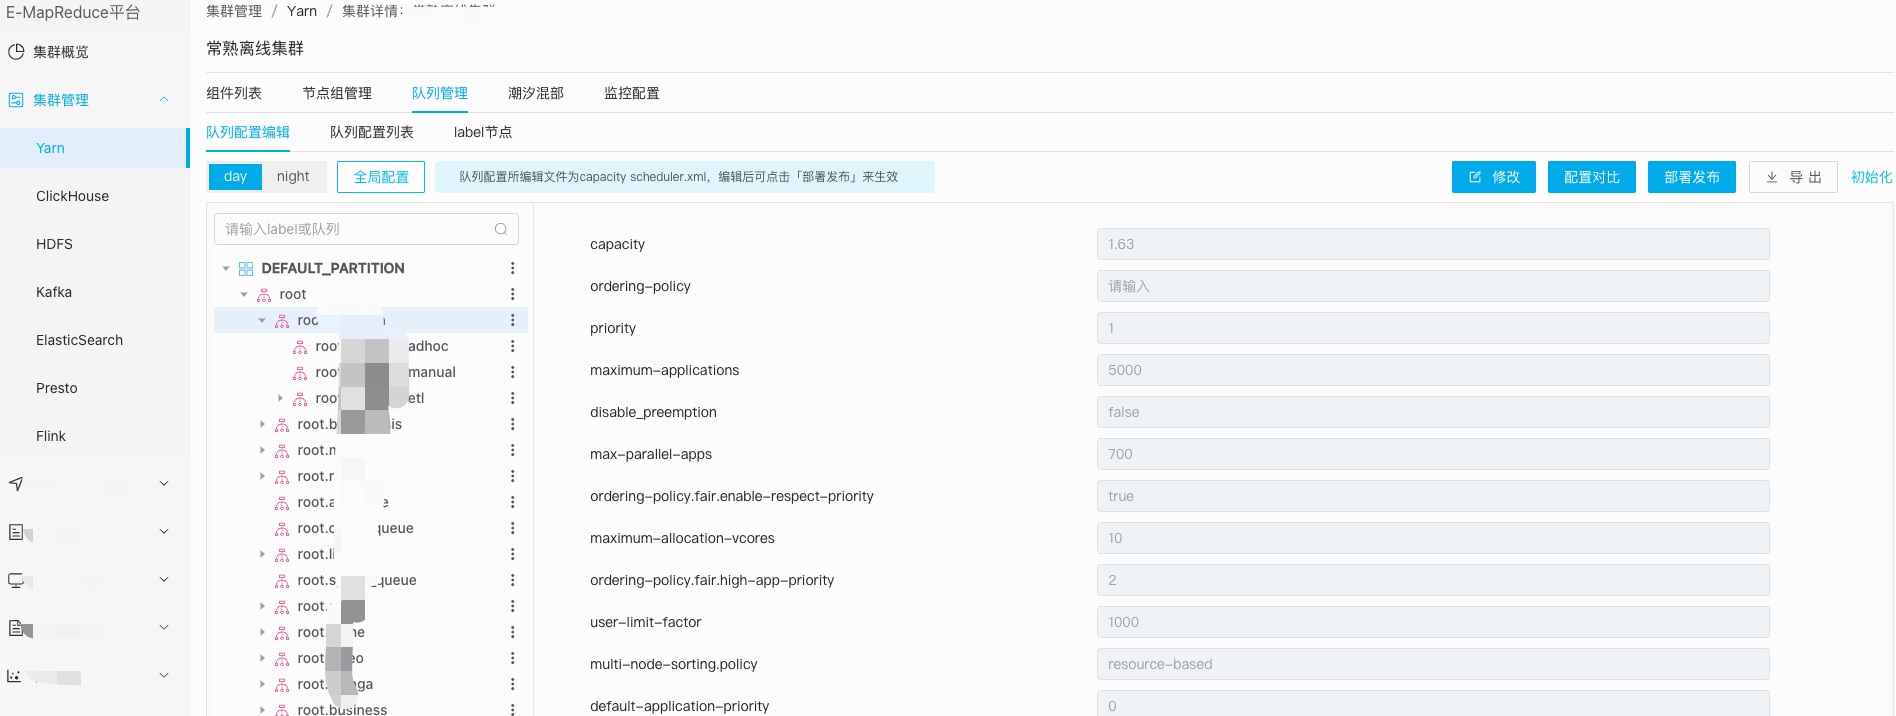Click the paper-plane icon in the sidebar
Image resolution: width=1896 pixels, height=716 pixels.
[16, 484]
